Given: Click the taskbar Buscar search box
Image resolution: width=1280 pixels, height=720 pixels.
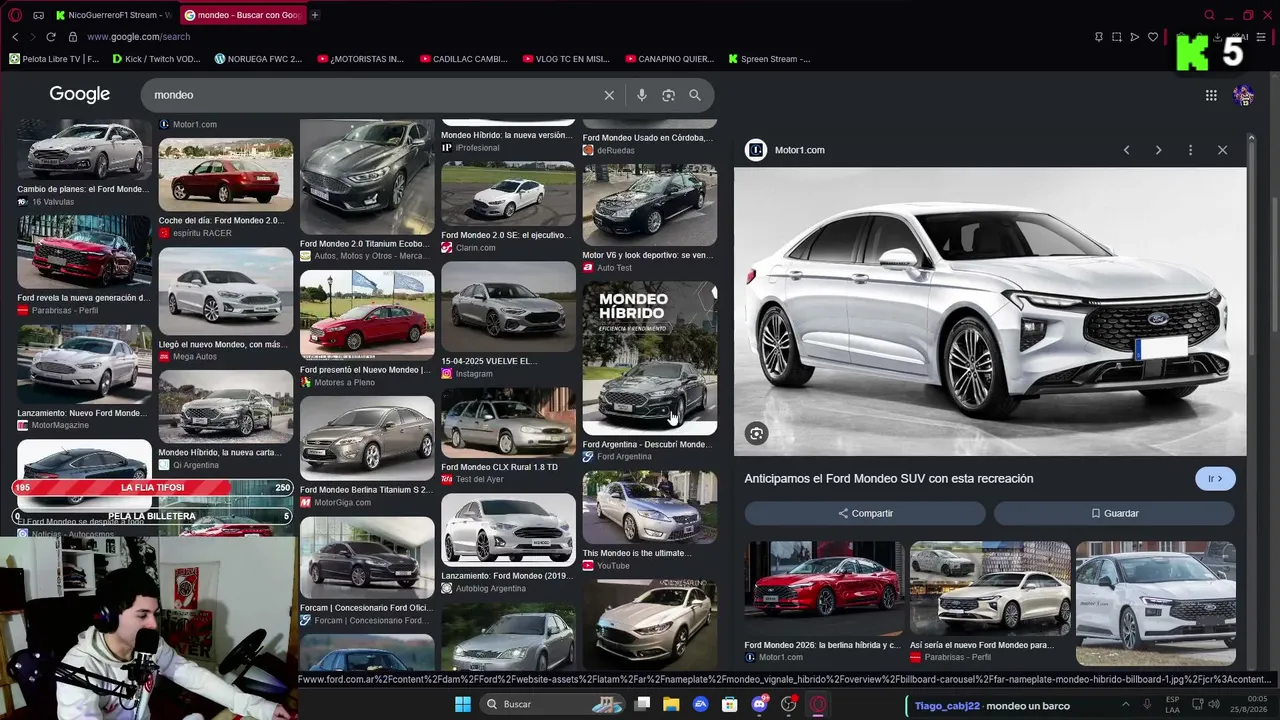Looking at the screenshot, I should tap(552, 704).
